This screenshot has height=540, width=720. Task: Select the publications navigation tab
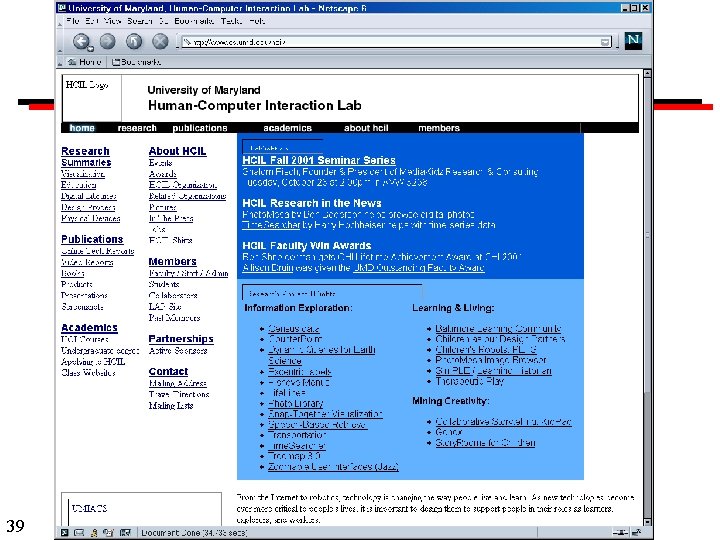[200, 128]
